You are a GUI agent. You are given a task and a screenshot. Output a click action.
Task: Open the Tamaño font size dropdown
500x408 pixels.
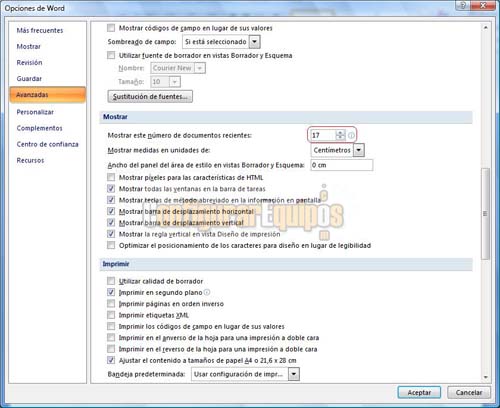175,82
